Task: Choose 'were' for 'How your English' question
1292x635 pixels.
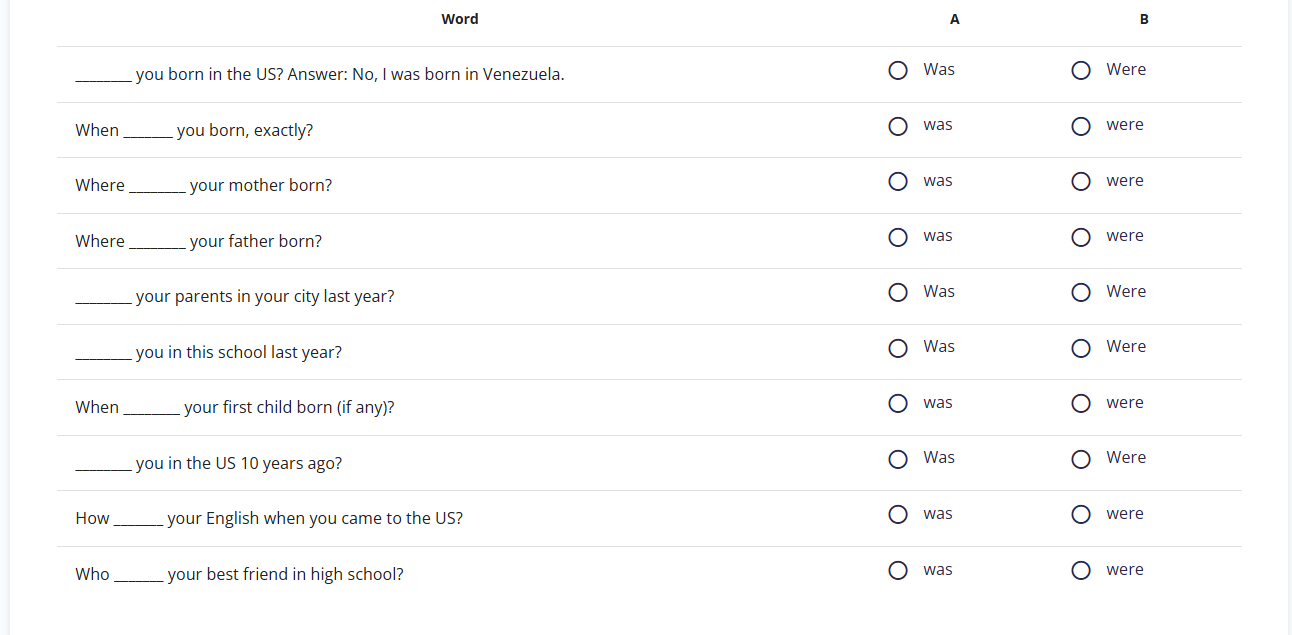Action: (1081, 514)
